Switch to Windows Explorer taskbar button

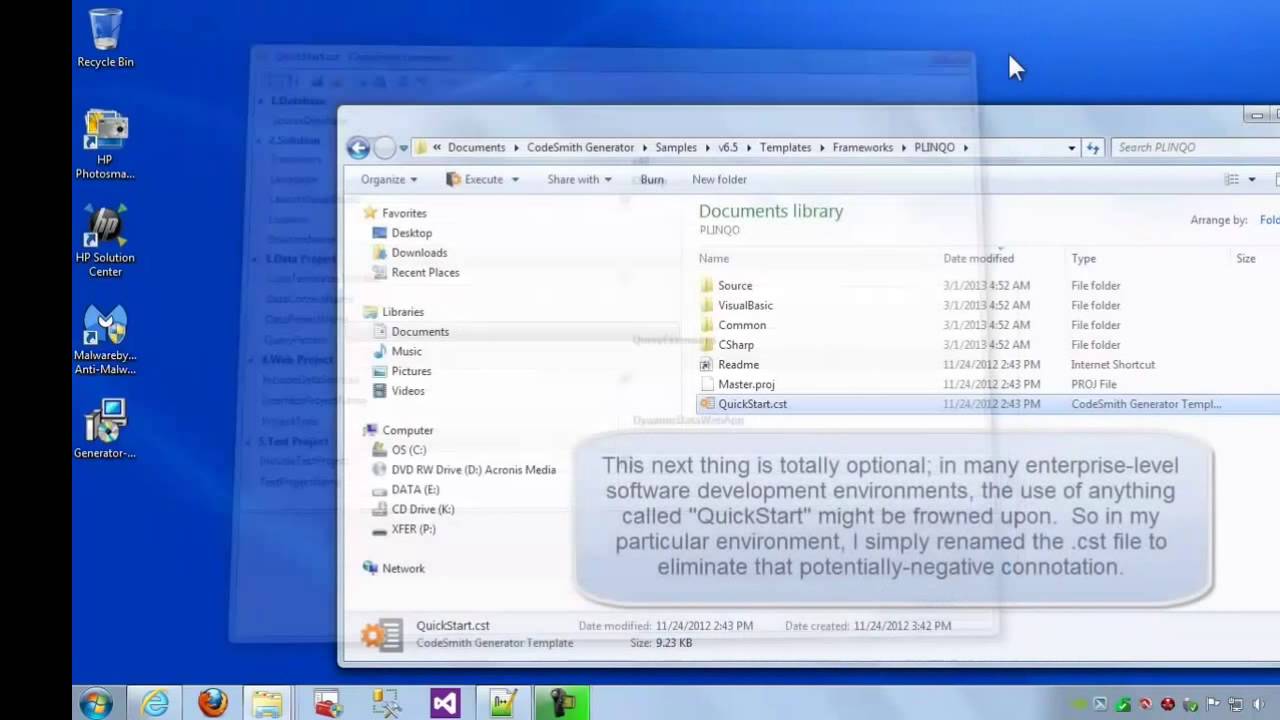coord(267,703)
